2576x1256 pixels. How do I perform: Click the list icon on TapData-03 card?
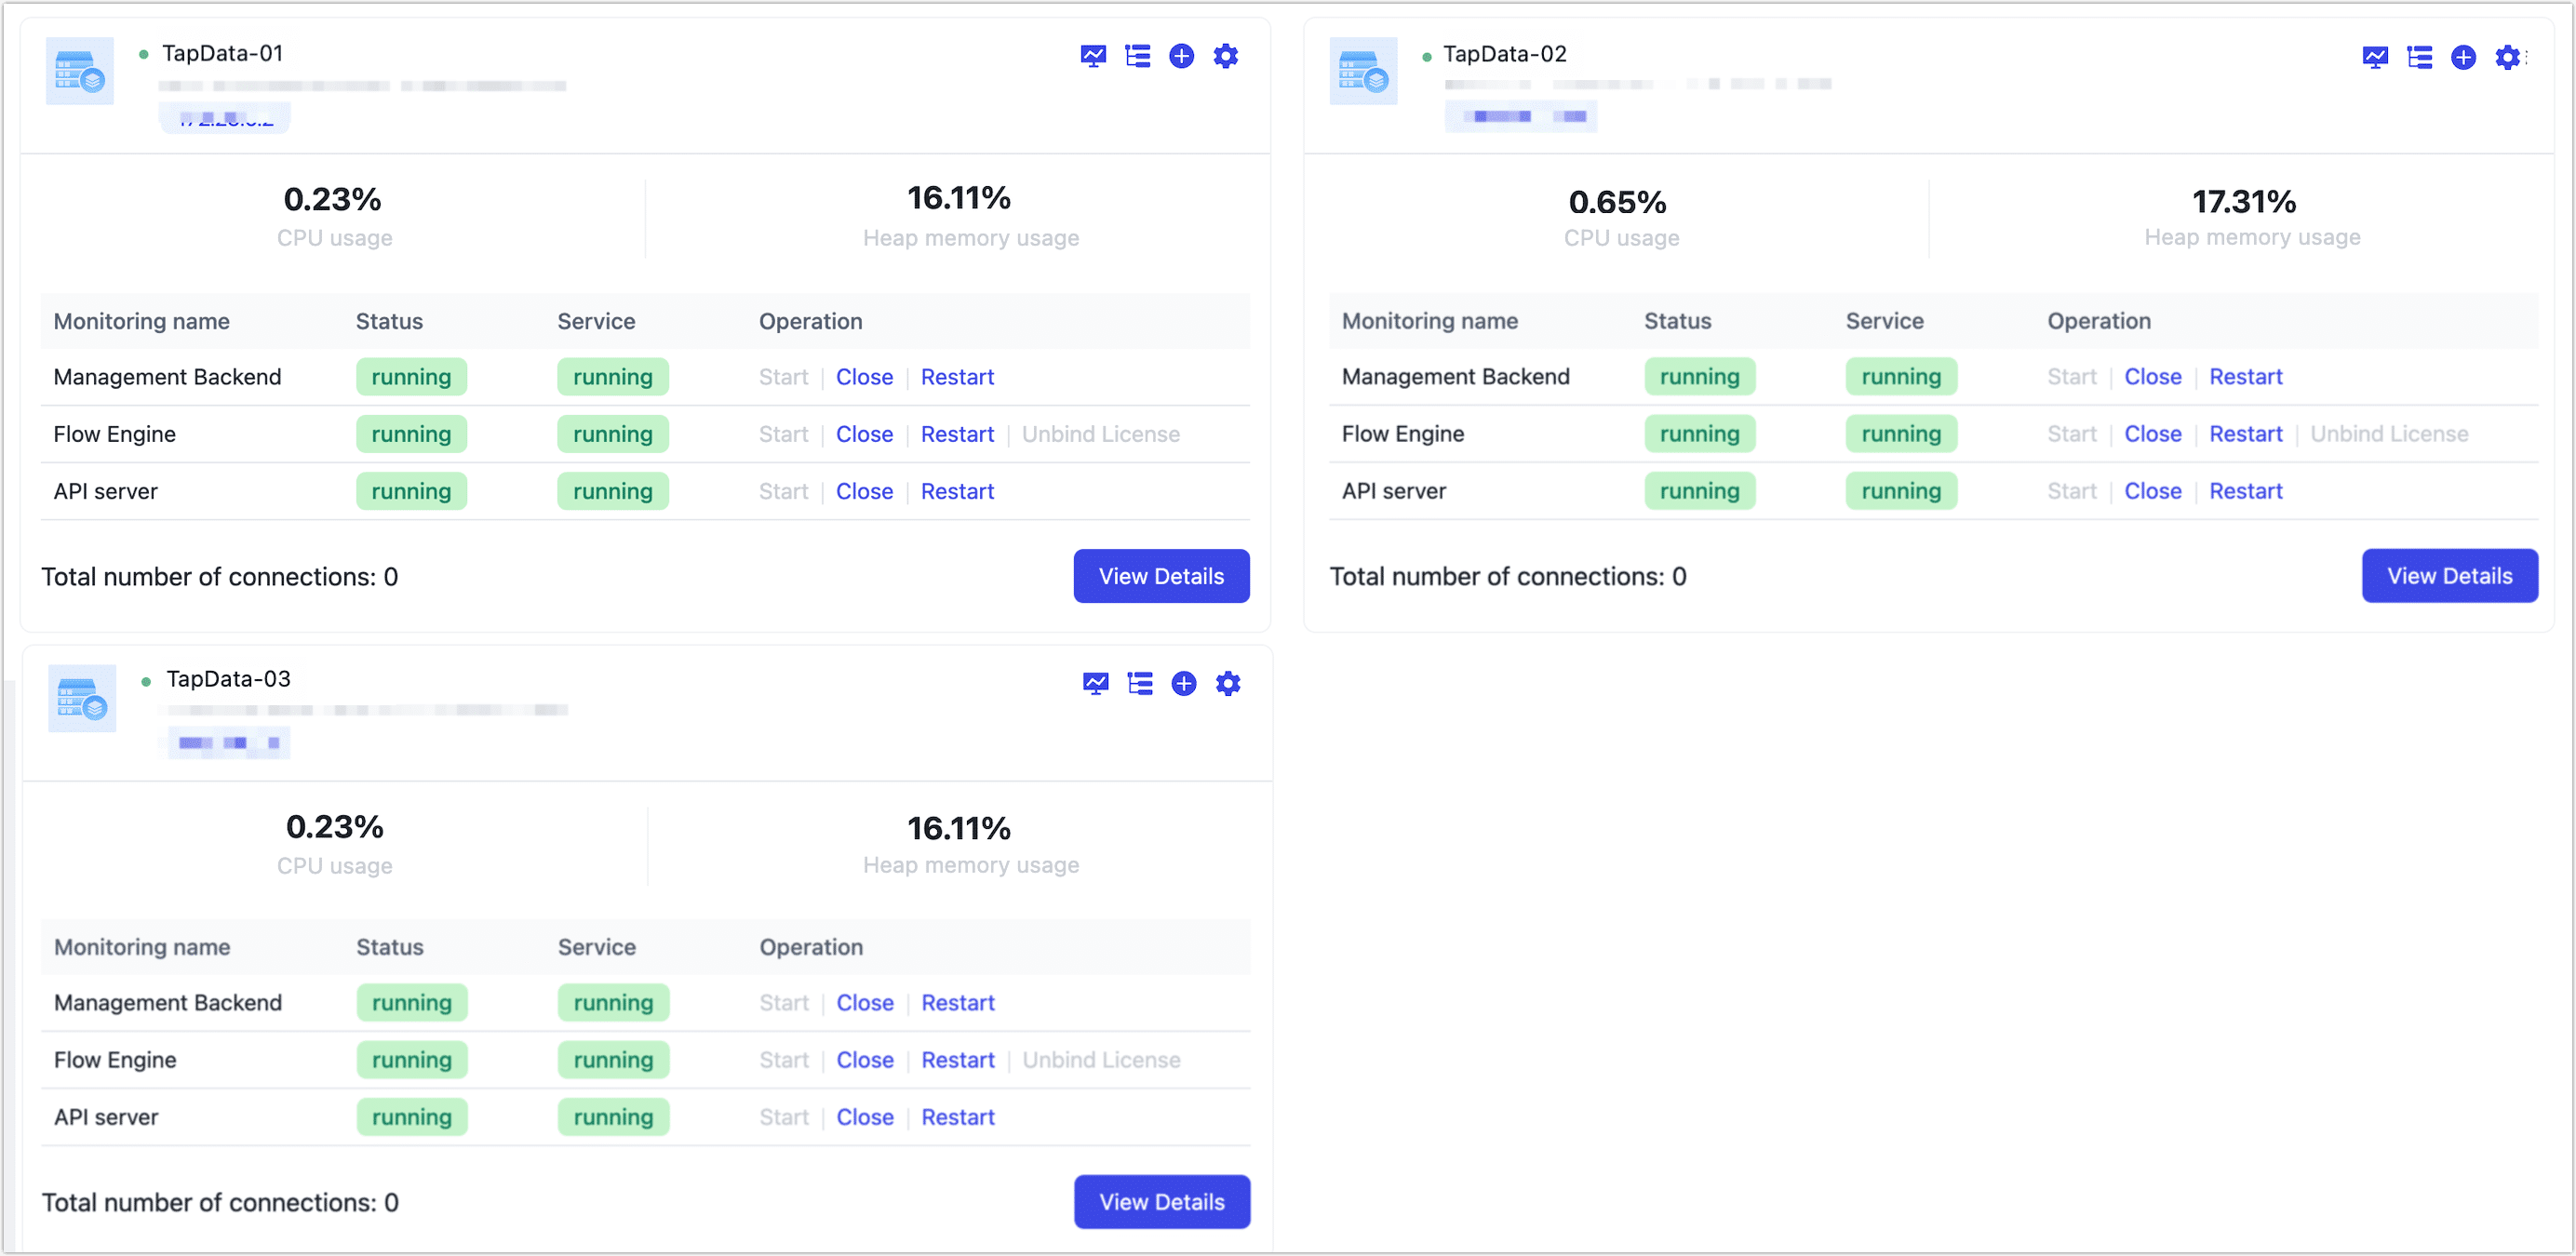coord(1139,683)
